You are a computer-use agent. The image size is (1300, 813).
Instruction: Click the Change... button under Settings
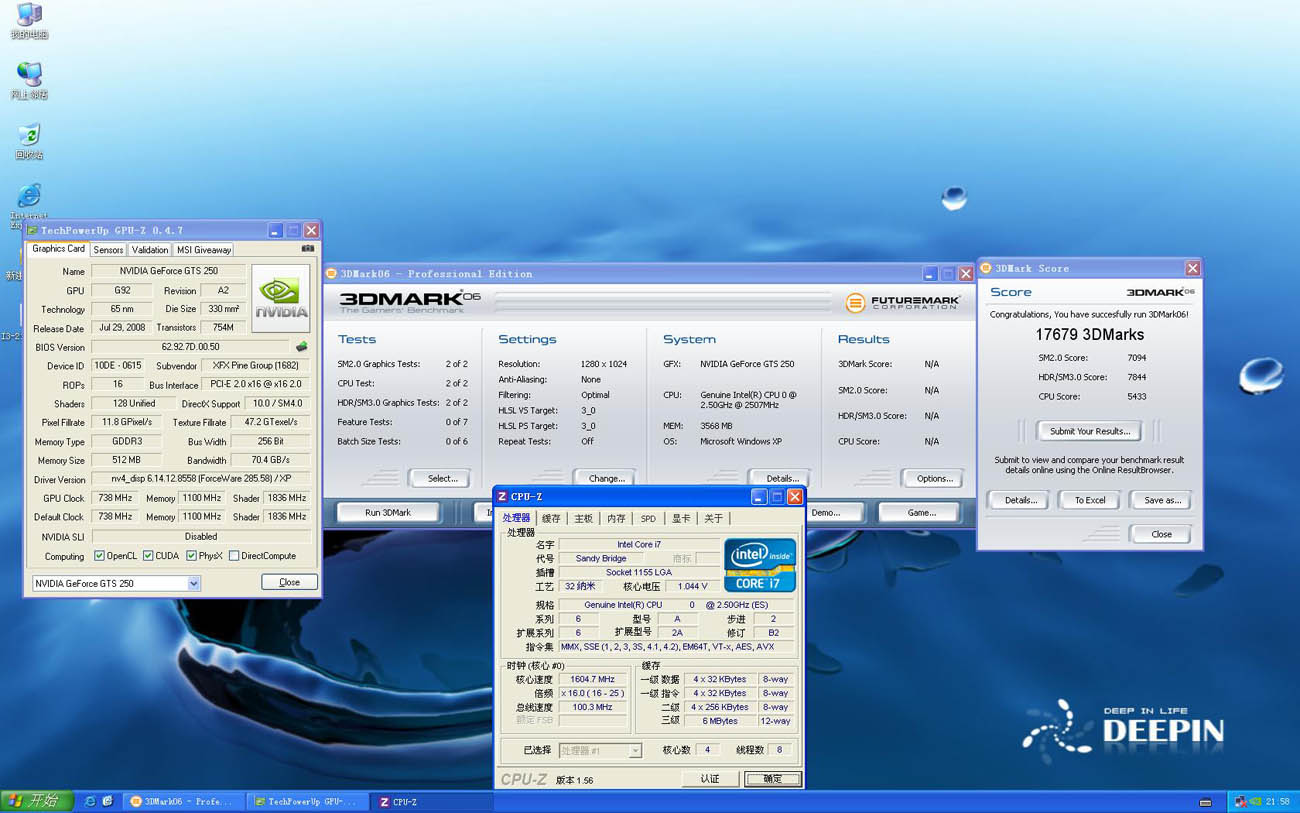point(606,478)
